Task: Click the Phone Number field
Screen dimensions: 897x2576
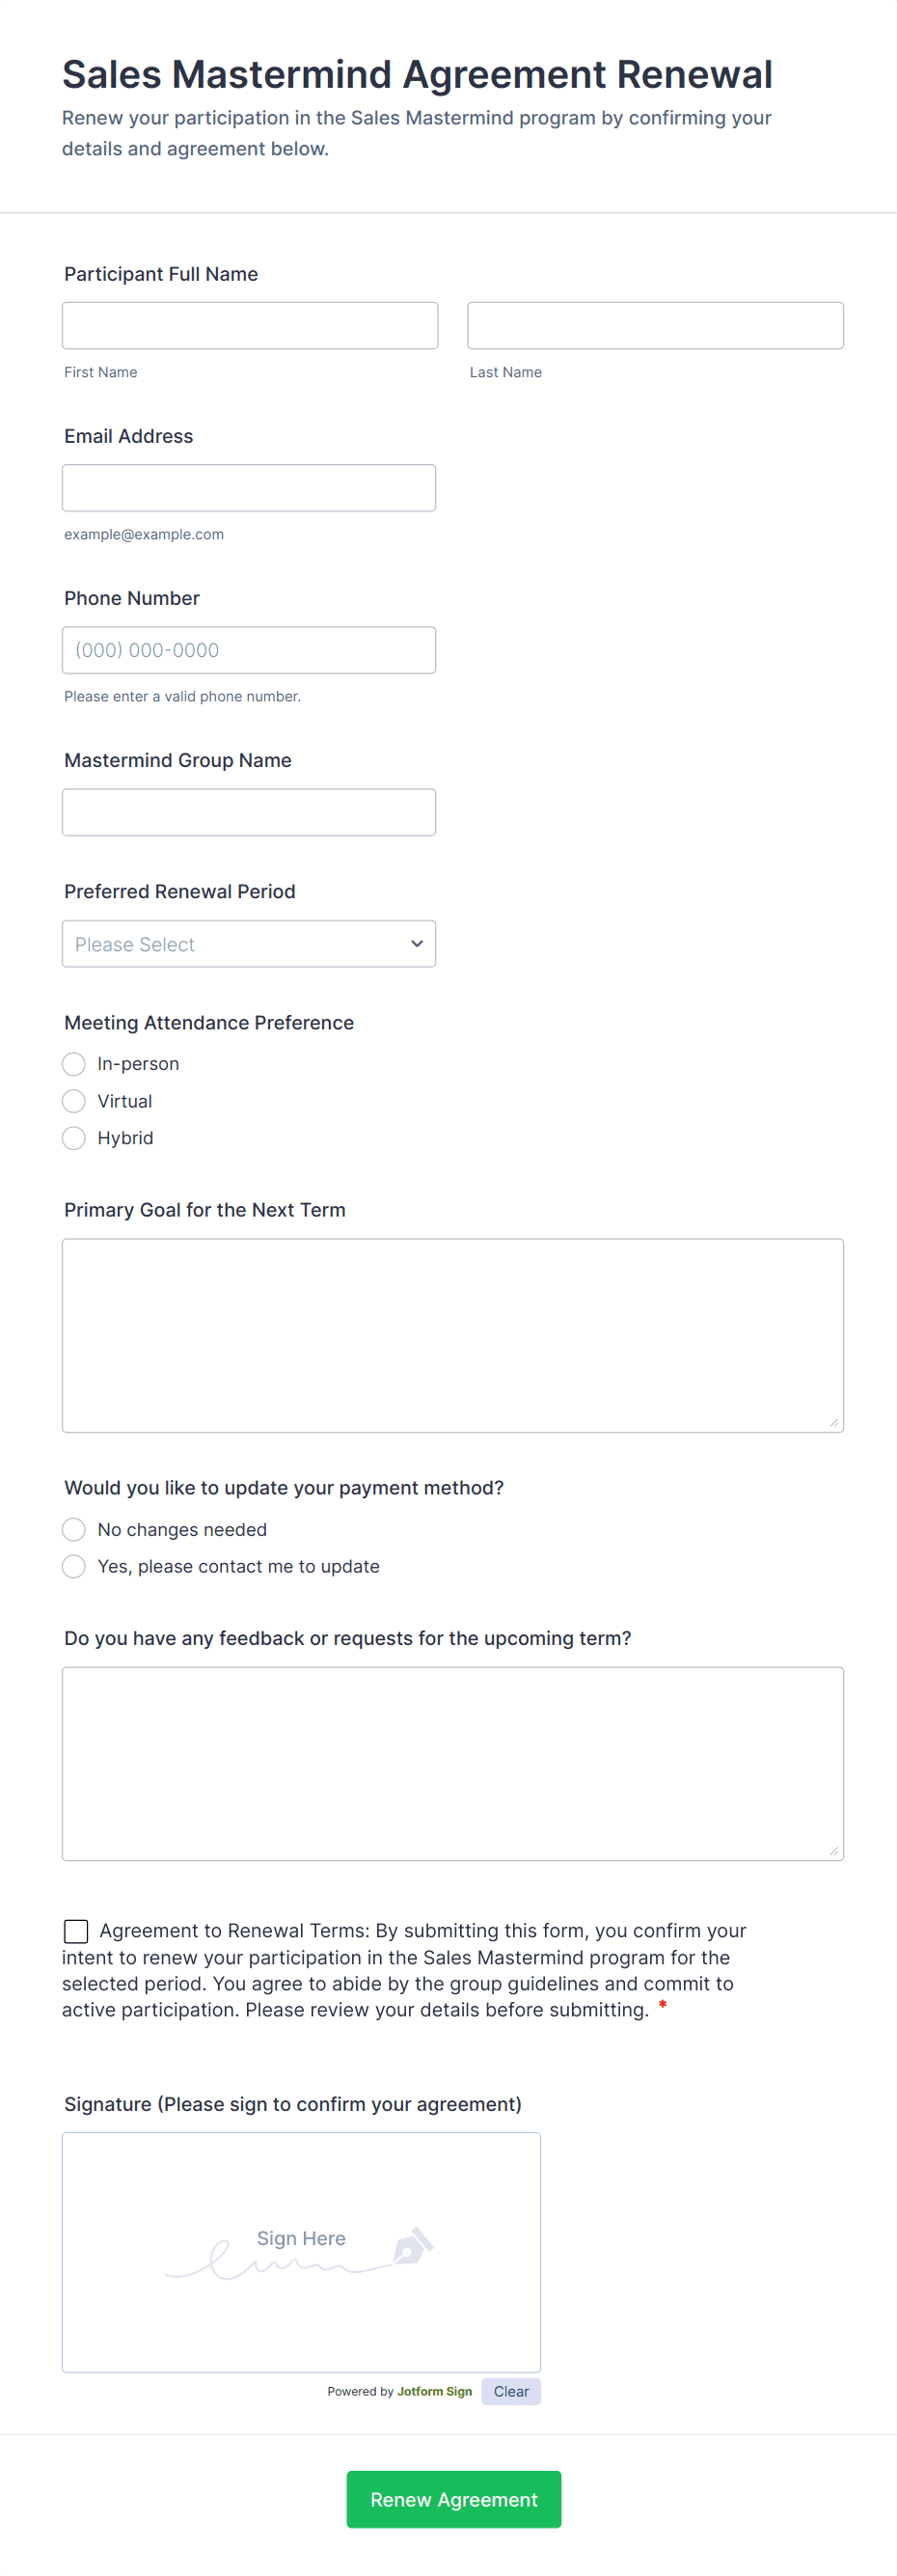Action: point(249,650)
